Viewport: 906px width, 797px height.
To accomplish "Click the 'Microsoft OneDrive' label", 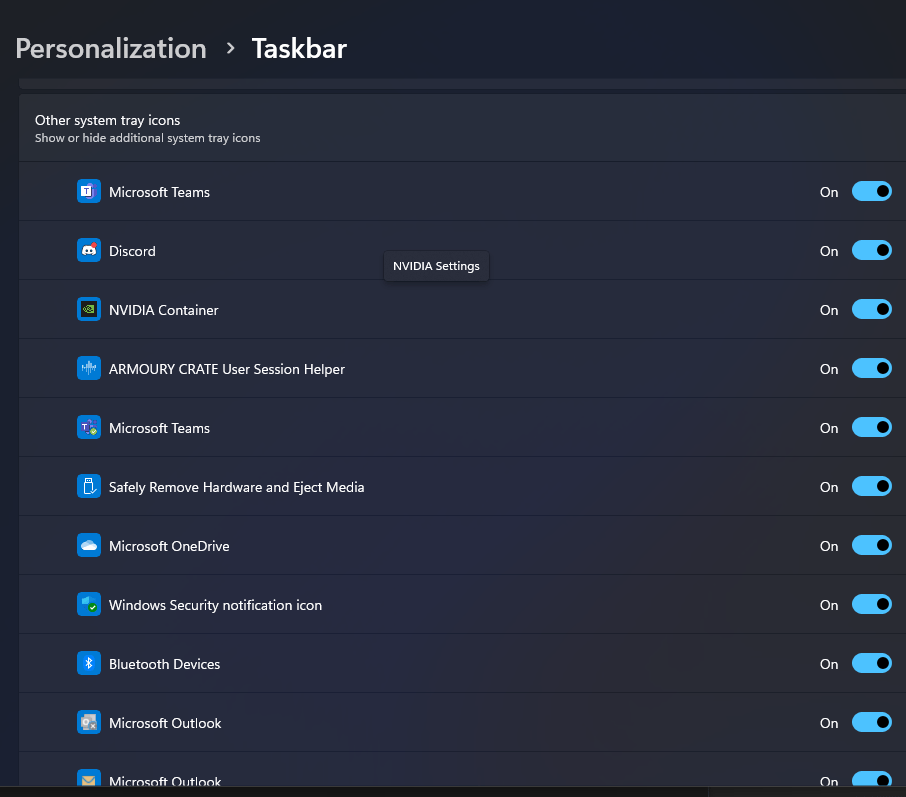I will pos(169,546).
